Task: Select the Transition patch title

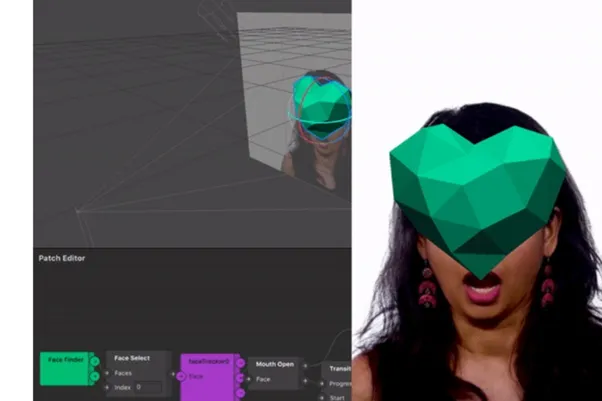Action: (x=340, y=369)
